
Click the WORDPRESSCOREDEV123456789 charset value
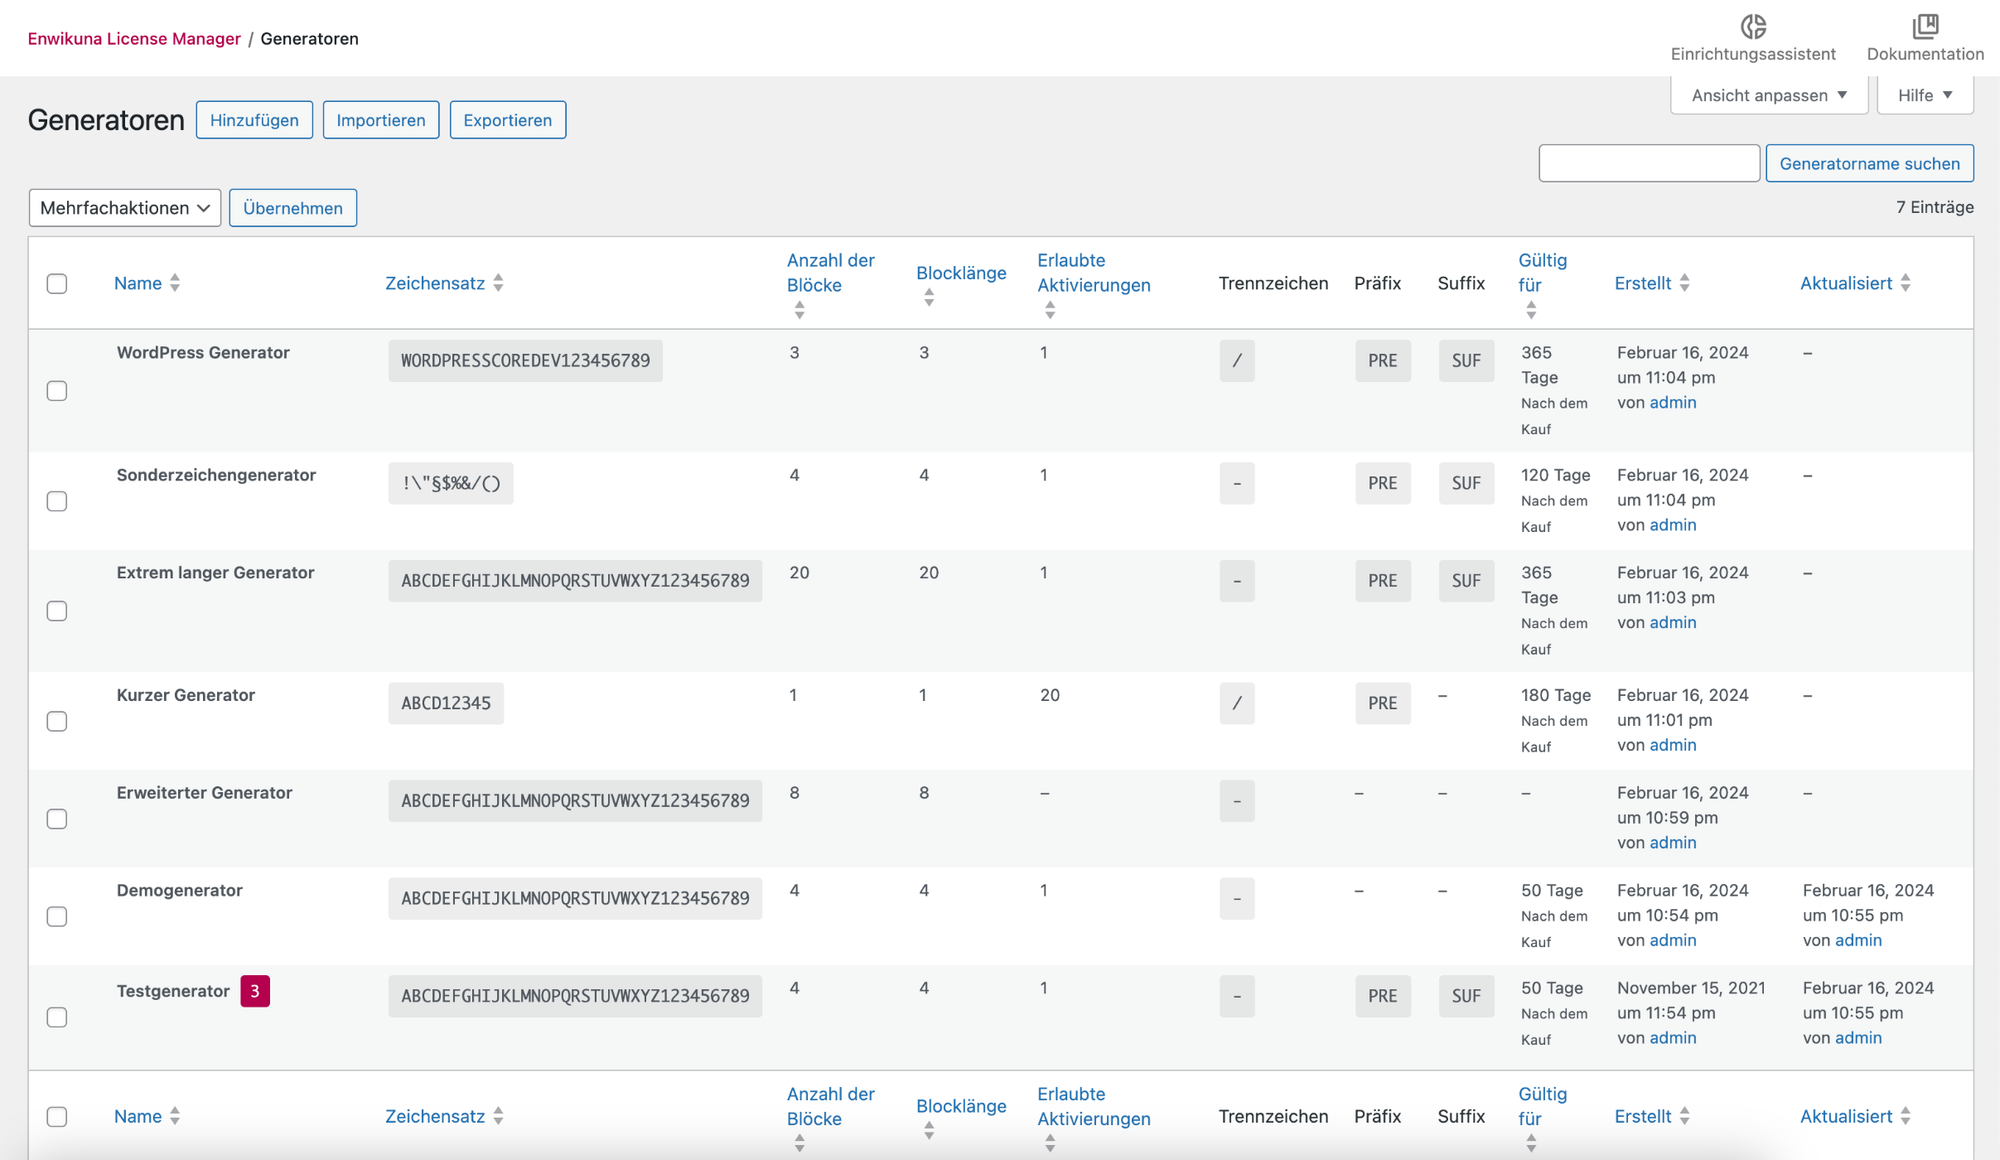[x=525, y=361]
